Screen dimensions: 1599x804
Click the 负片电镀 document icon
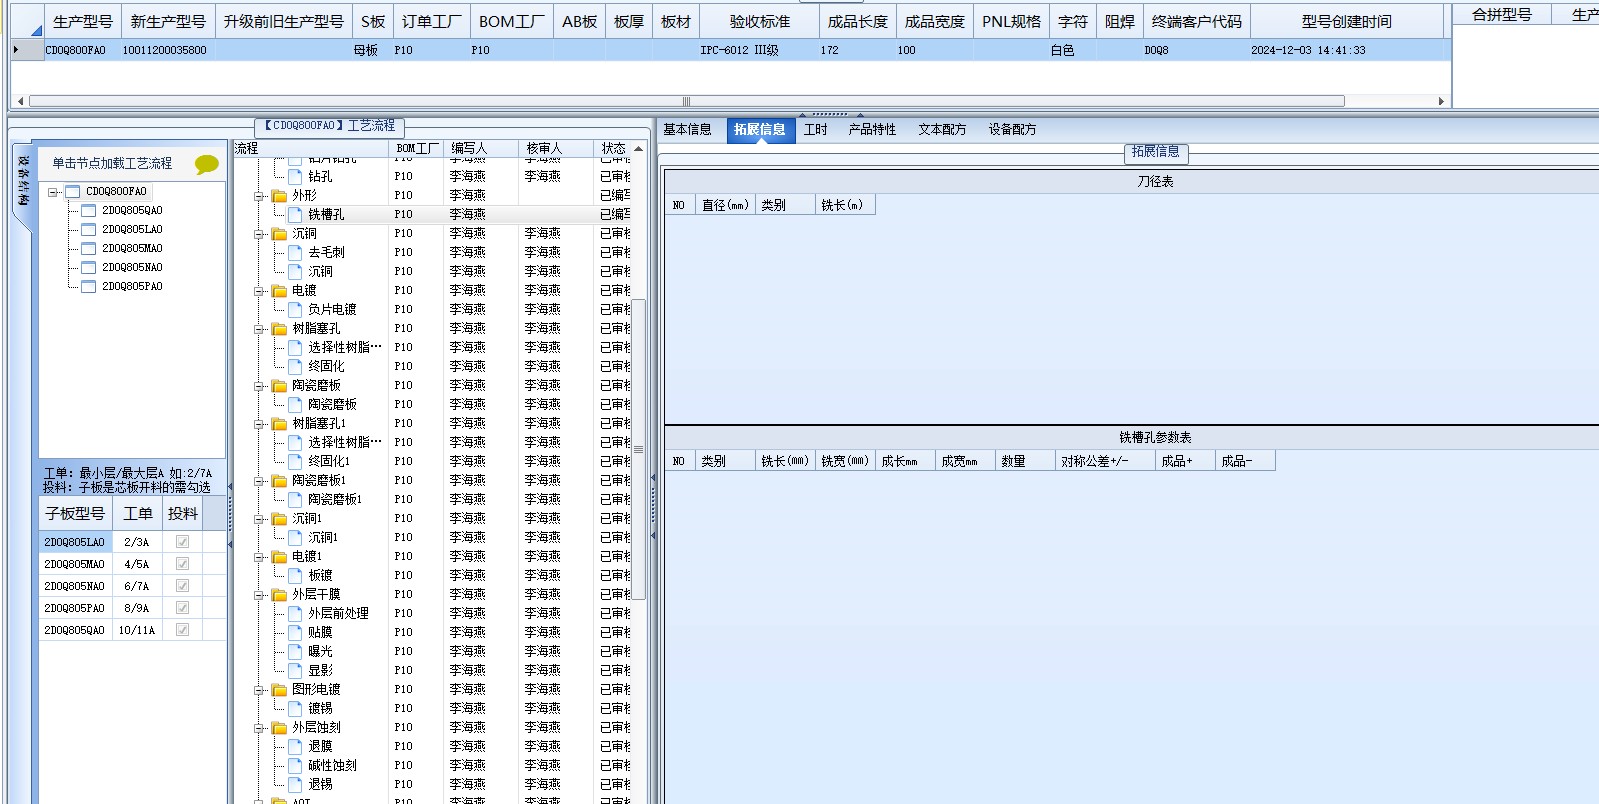[x=295, y=309]
